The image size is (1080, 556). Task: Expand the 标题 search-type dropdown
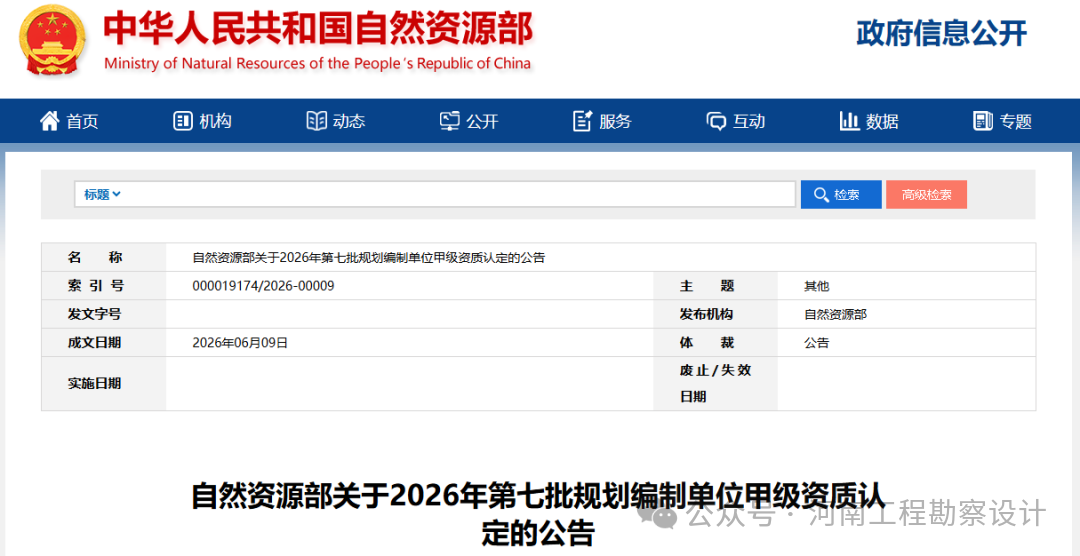103,195
